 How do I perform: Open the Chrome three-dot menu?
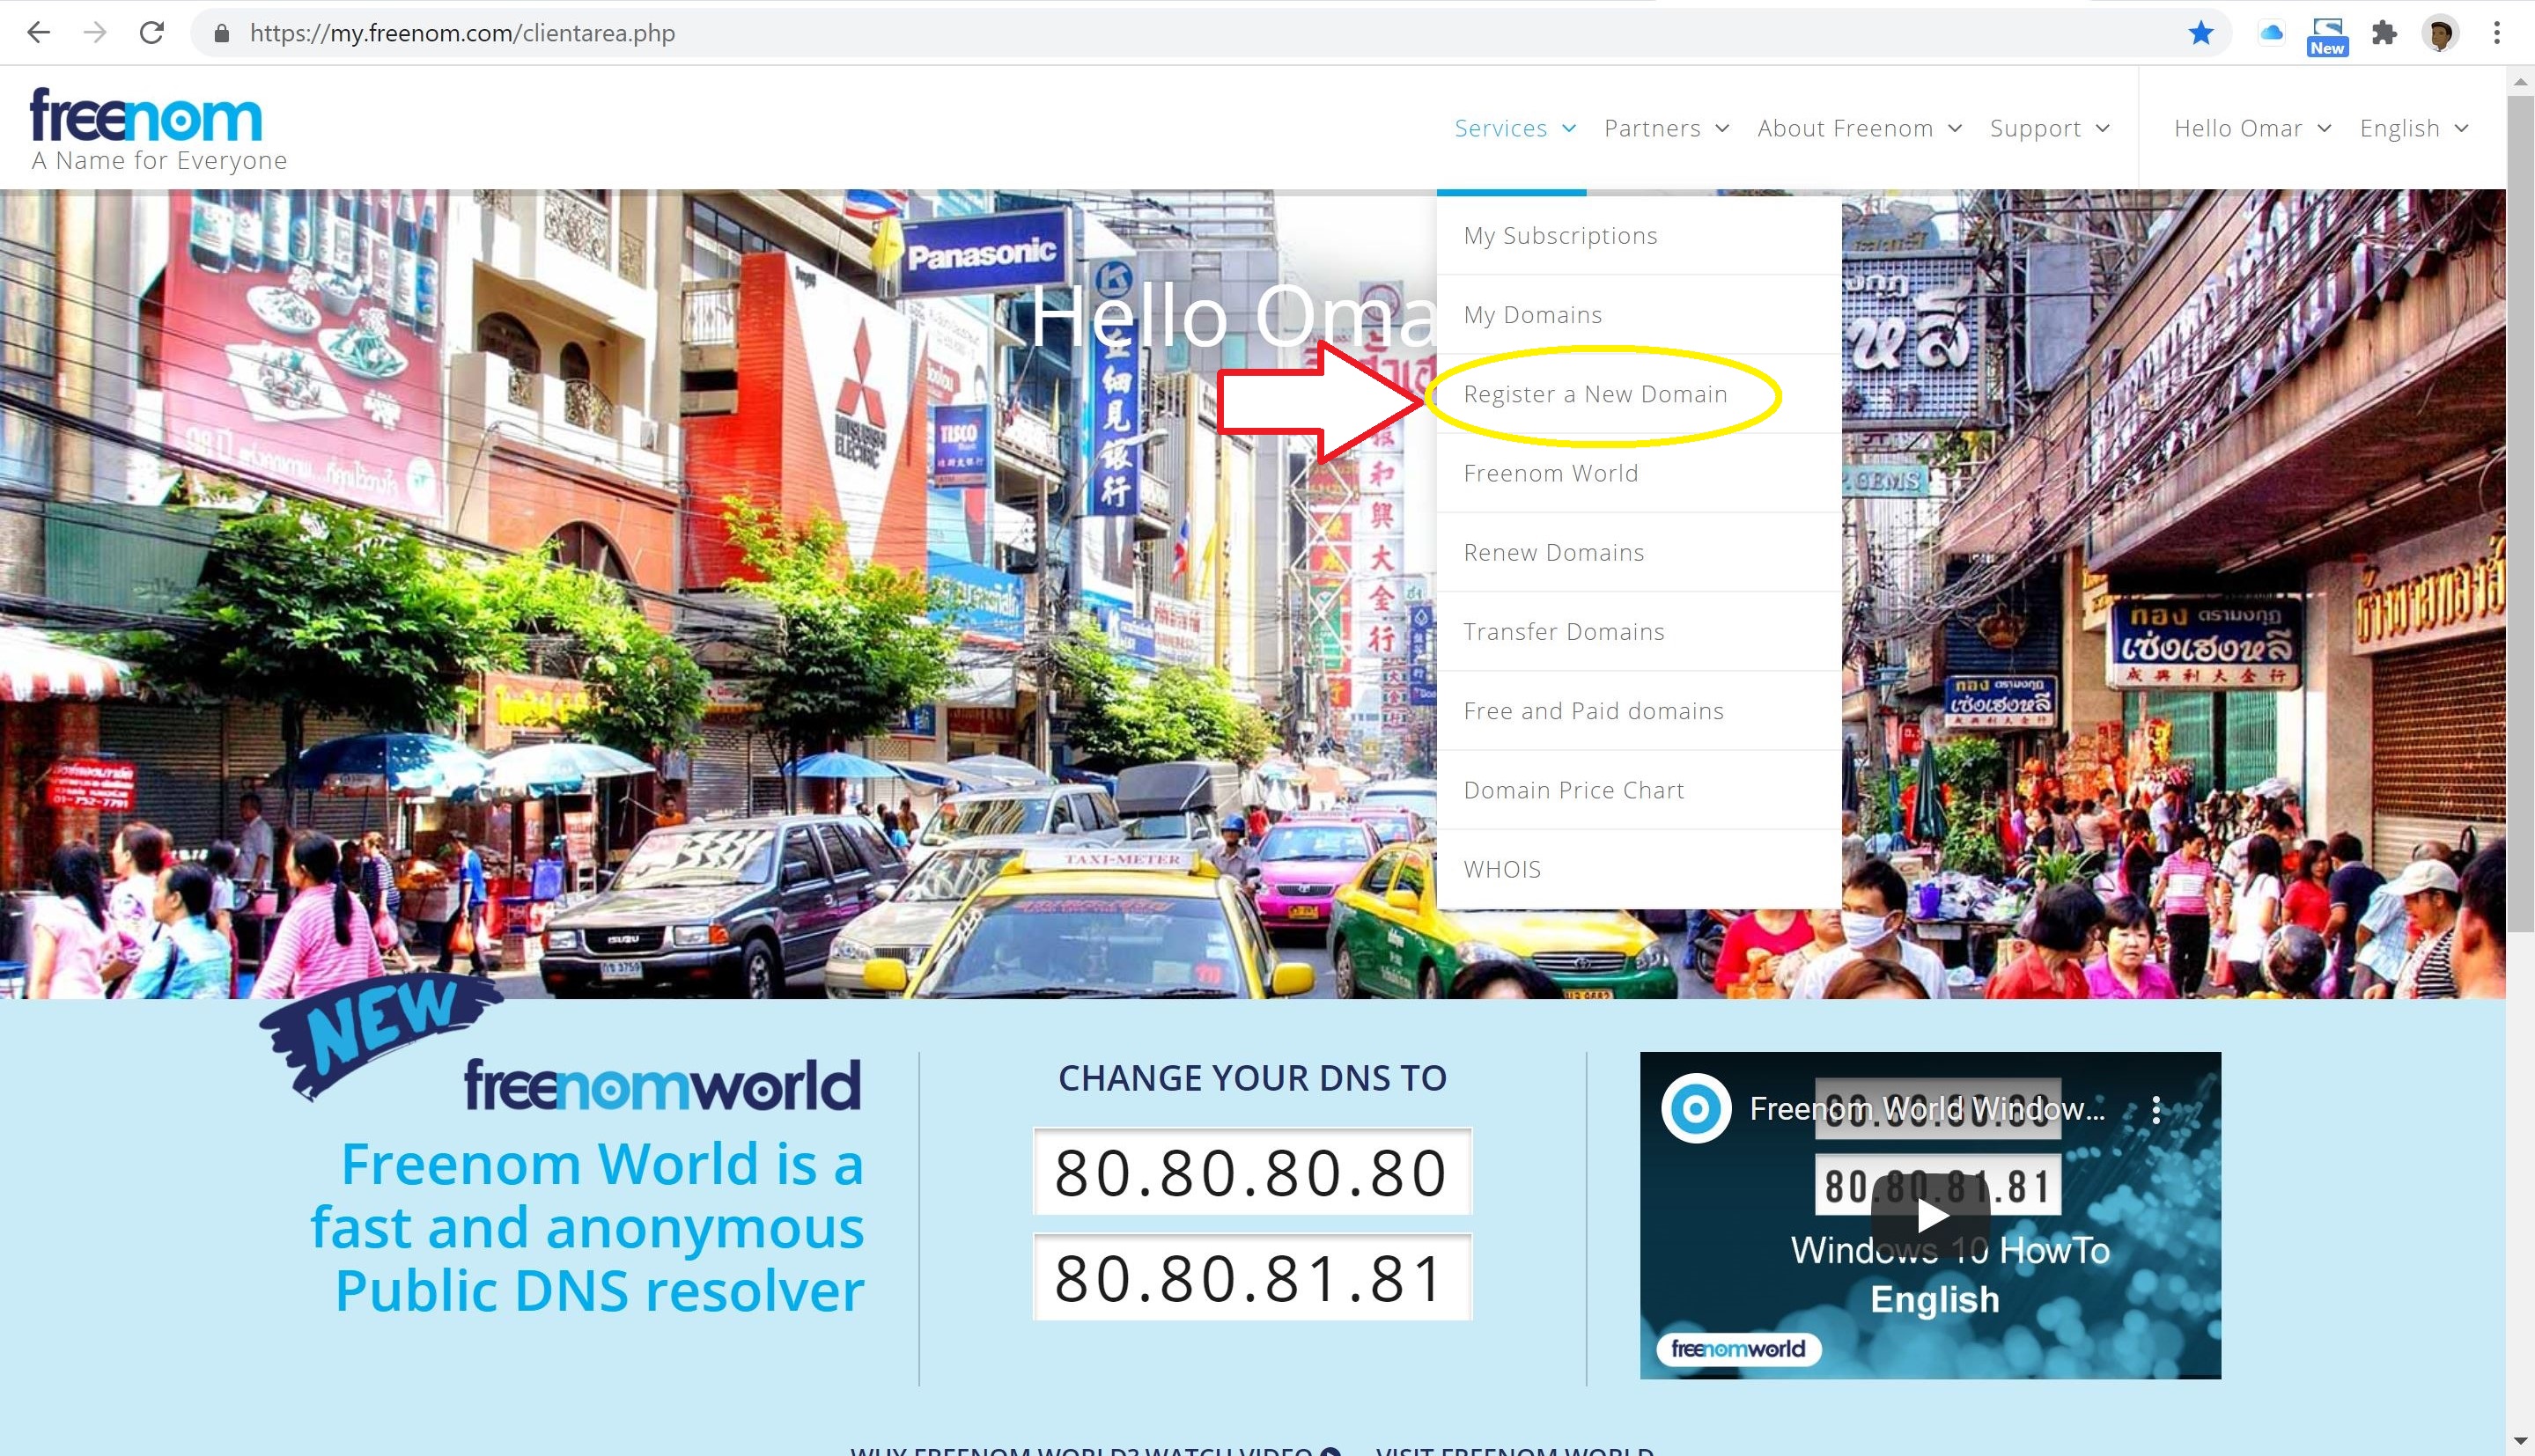pos(2497,33)
